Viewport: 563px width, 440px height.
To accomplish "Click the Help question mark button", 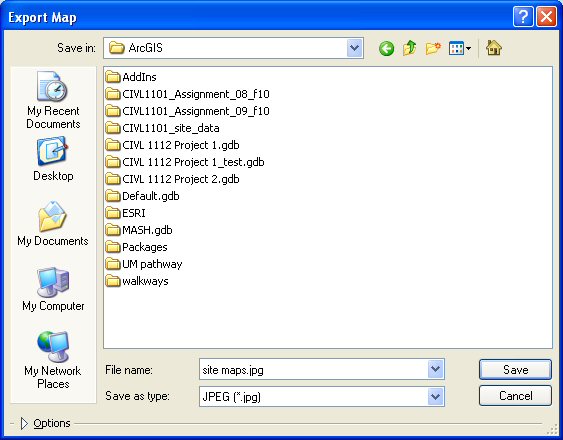I will pos(523,17).
